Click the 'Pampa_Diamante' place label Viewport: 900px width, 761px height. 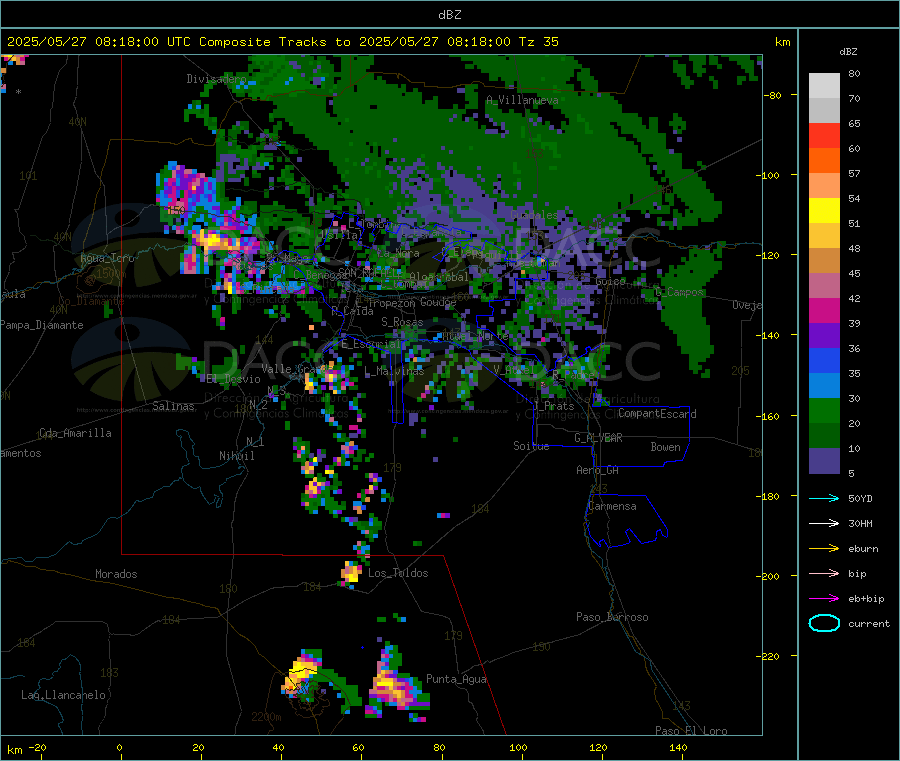coord(42,325)
